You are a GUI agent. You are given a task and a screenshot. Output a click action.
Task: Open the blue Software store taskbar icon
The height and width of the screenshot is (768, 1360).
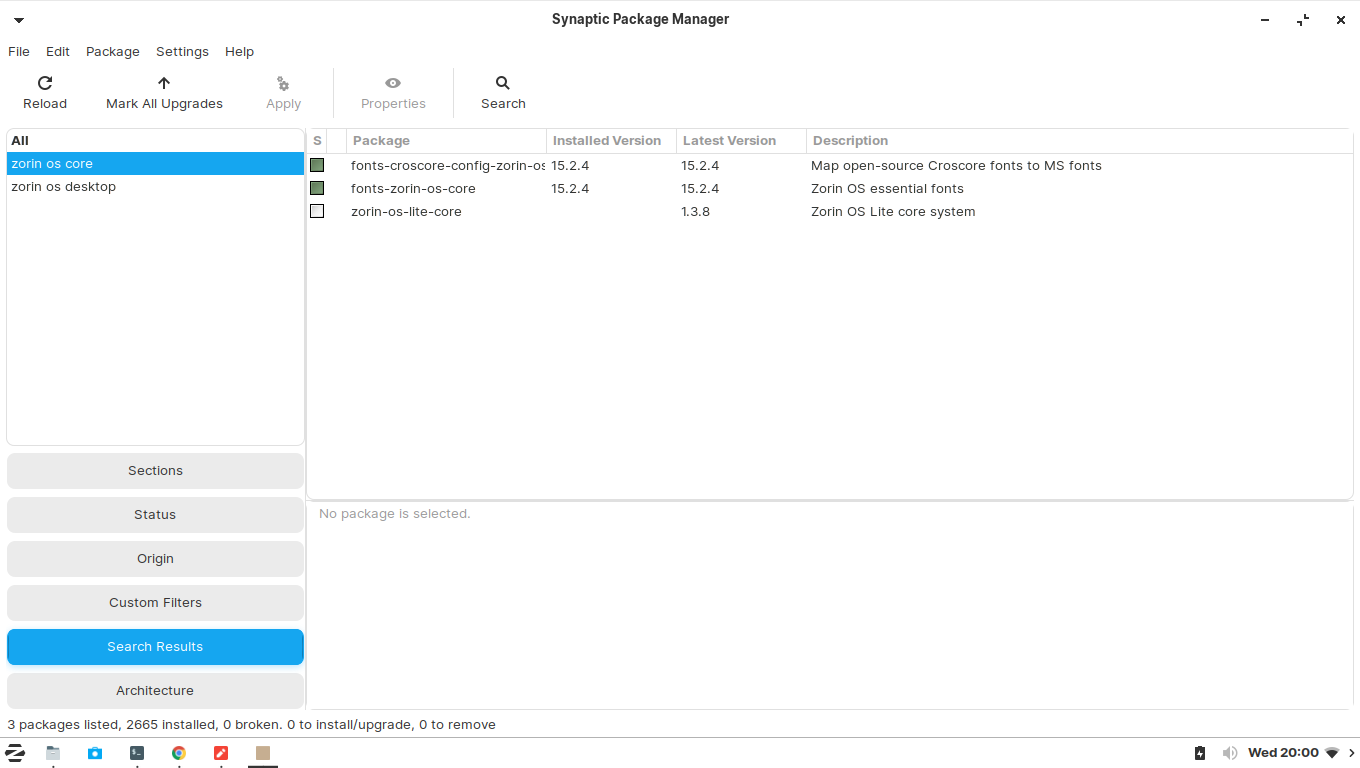95,753
